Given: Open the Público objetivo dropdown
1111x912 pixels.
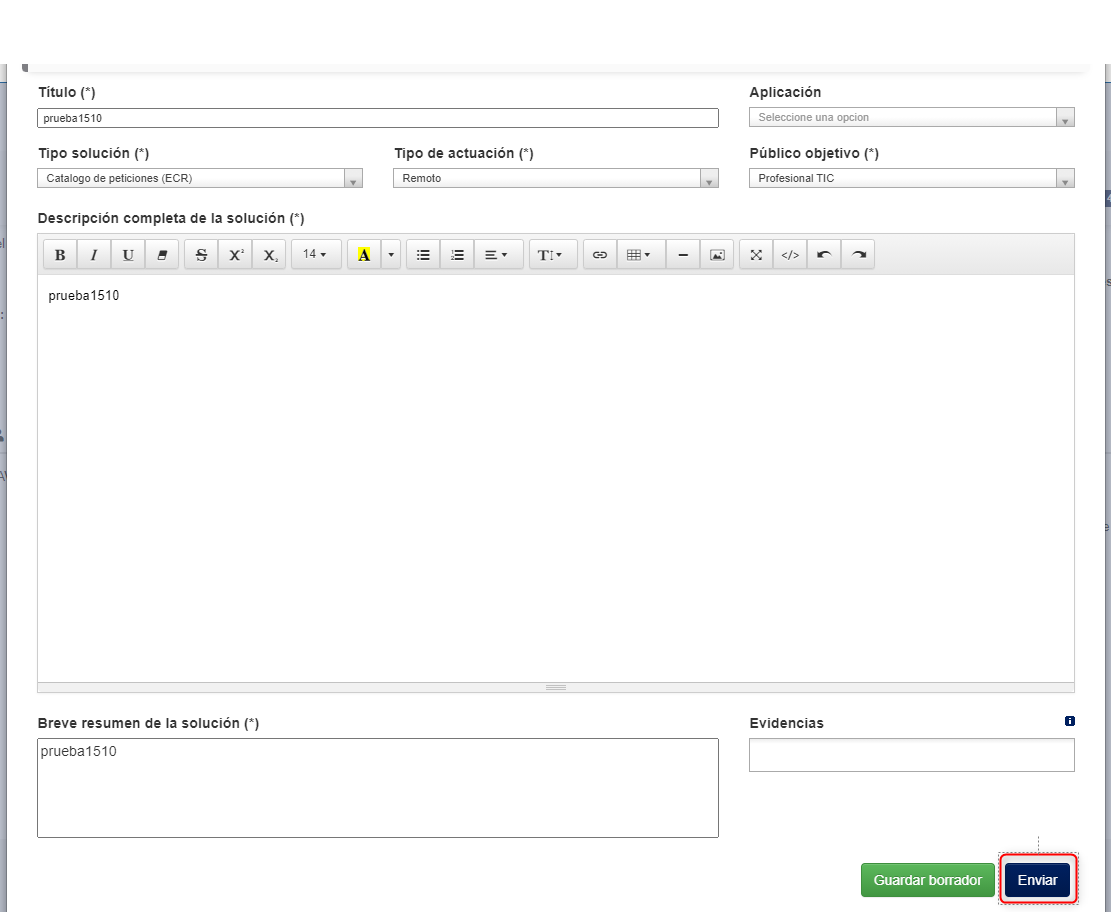Looking at the screenshot, I should tap(911, 178).
